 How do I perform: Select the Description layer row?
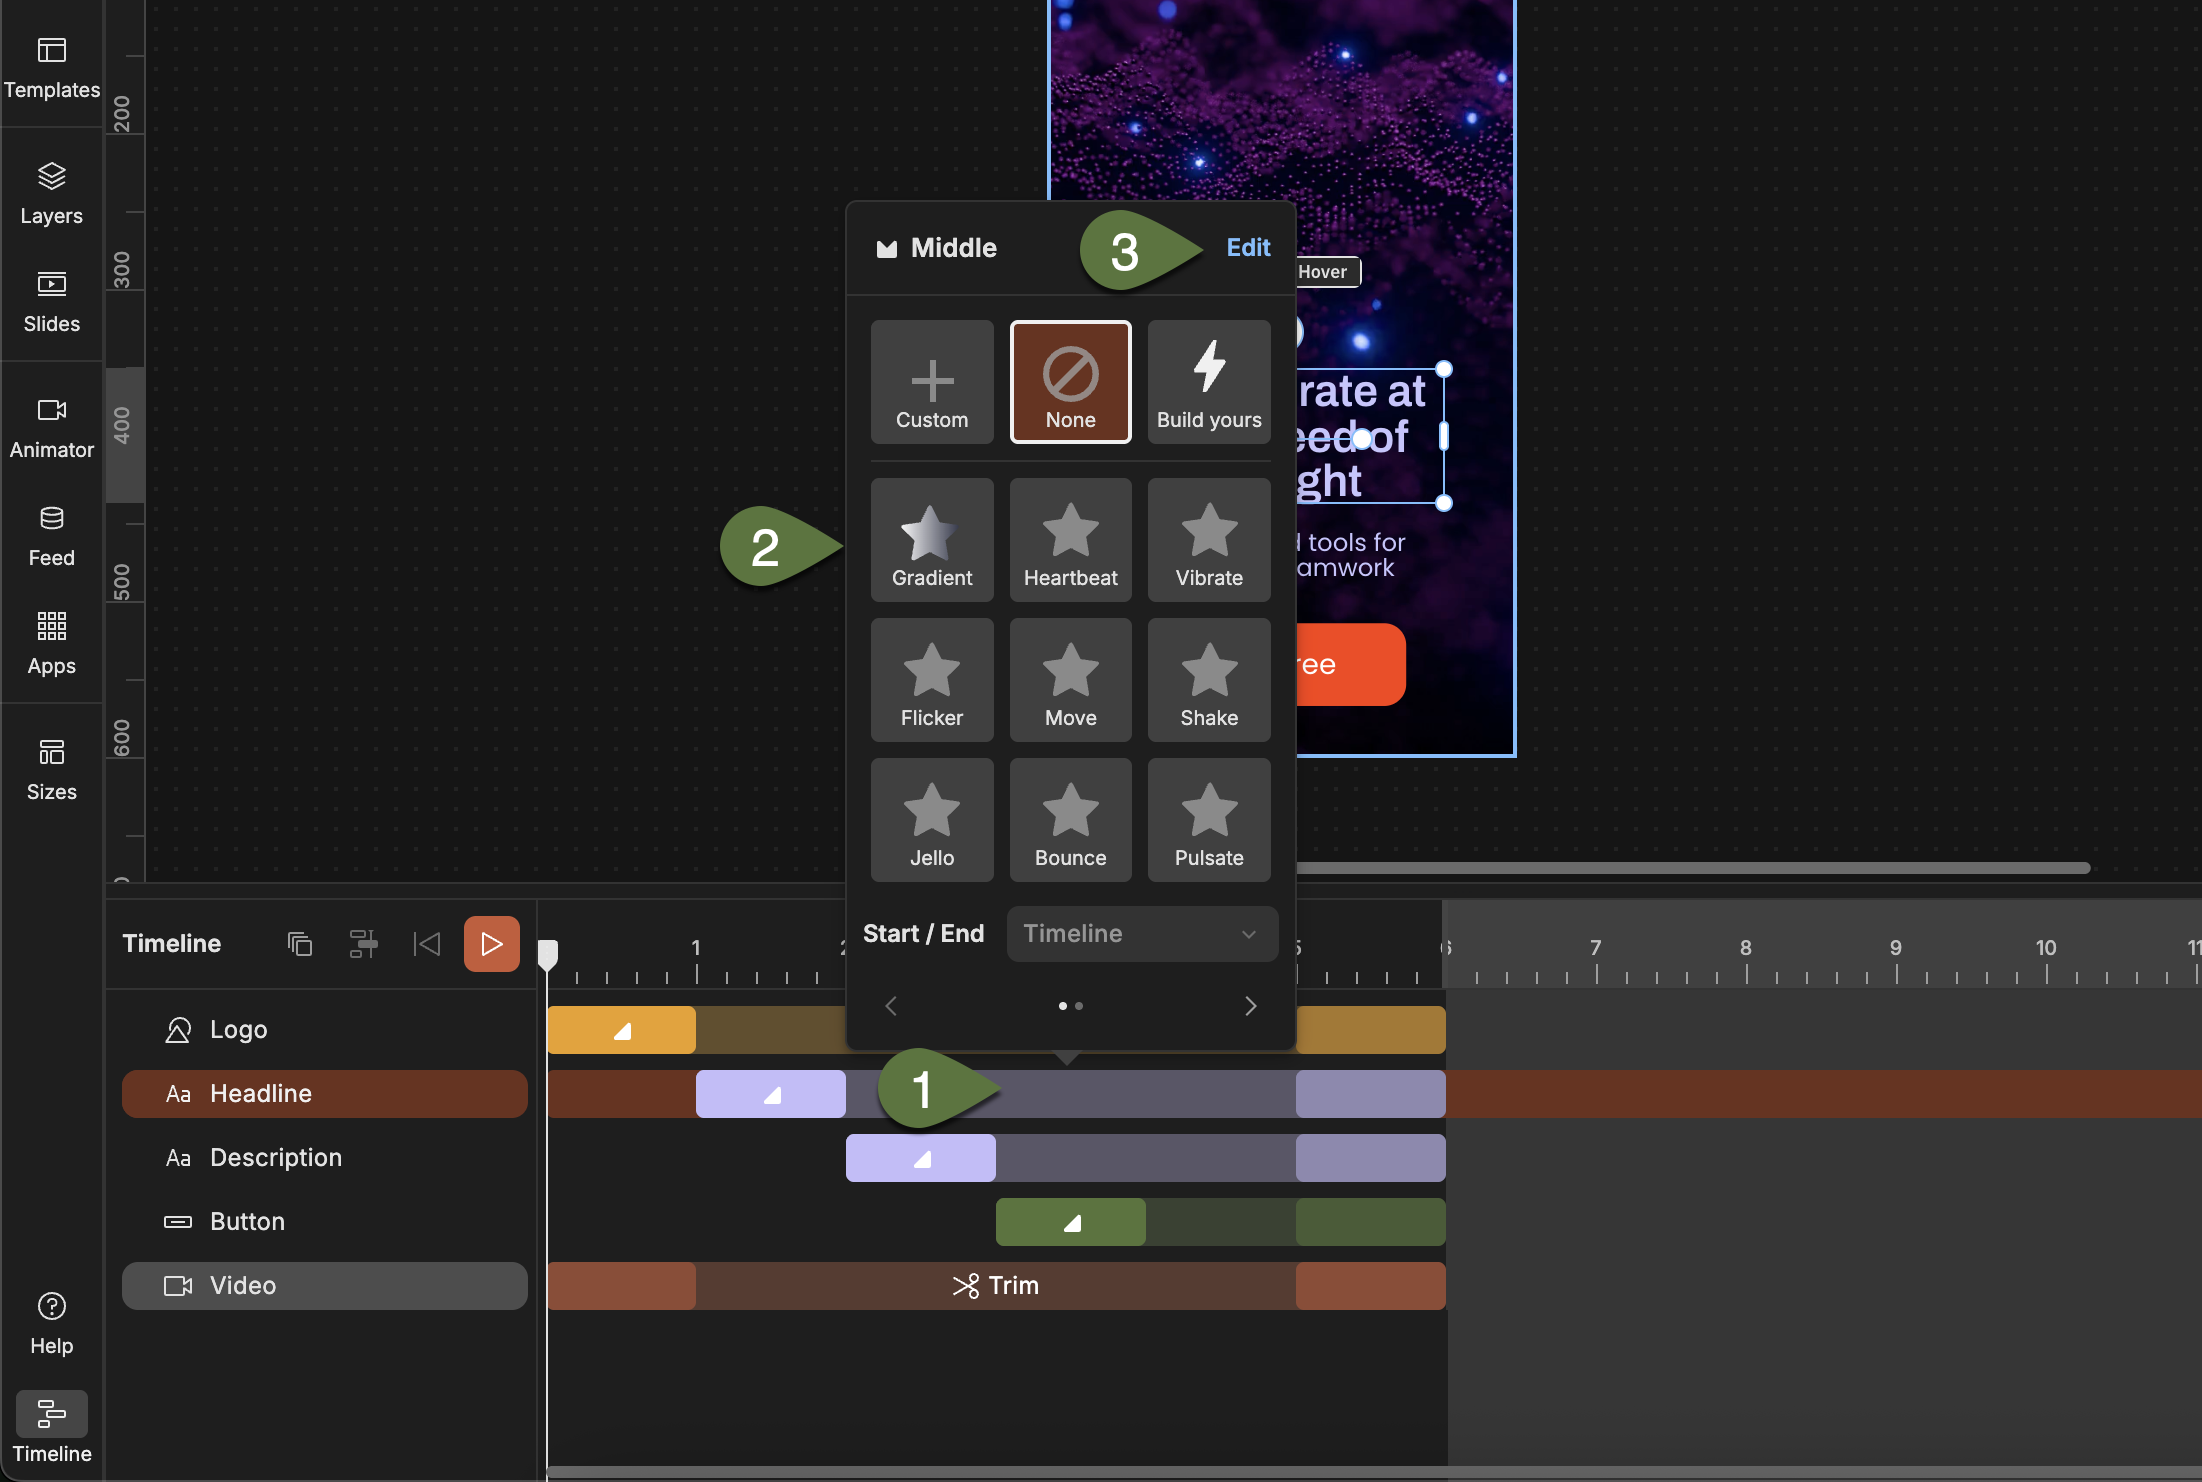click(x=325, y=1158)
